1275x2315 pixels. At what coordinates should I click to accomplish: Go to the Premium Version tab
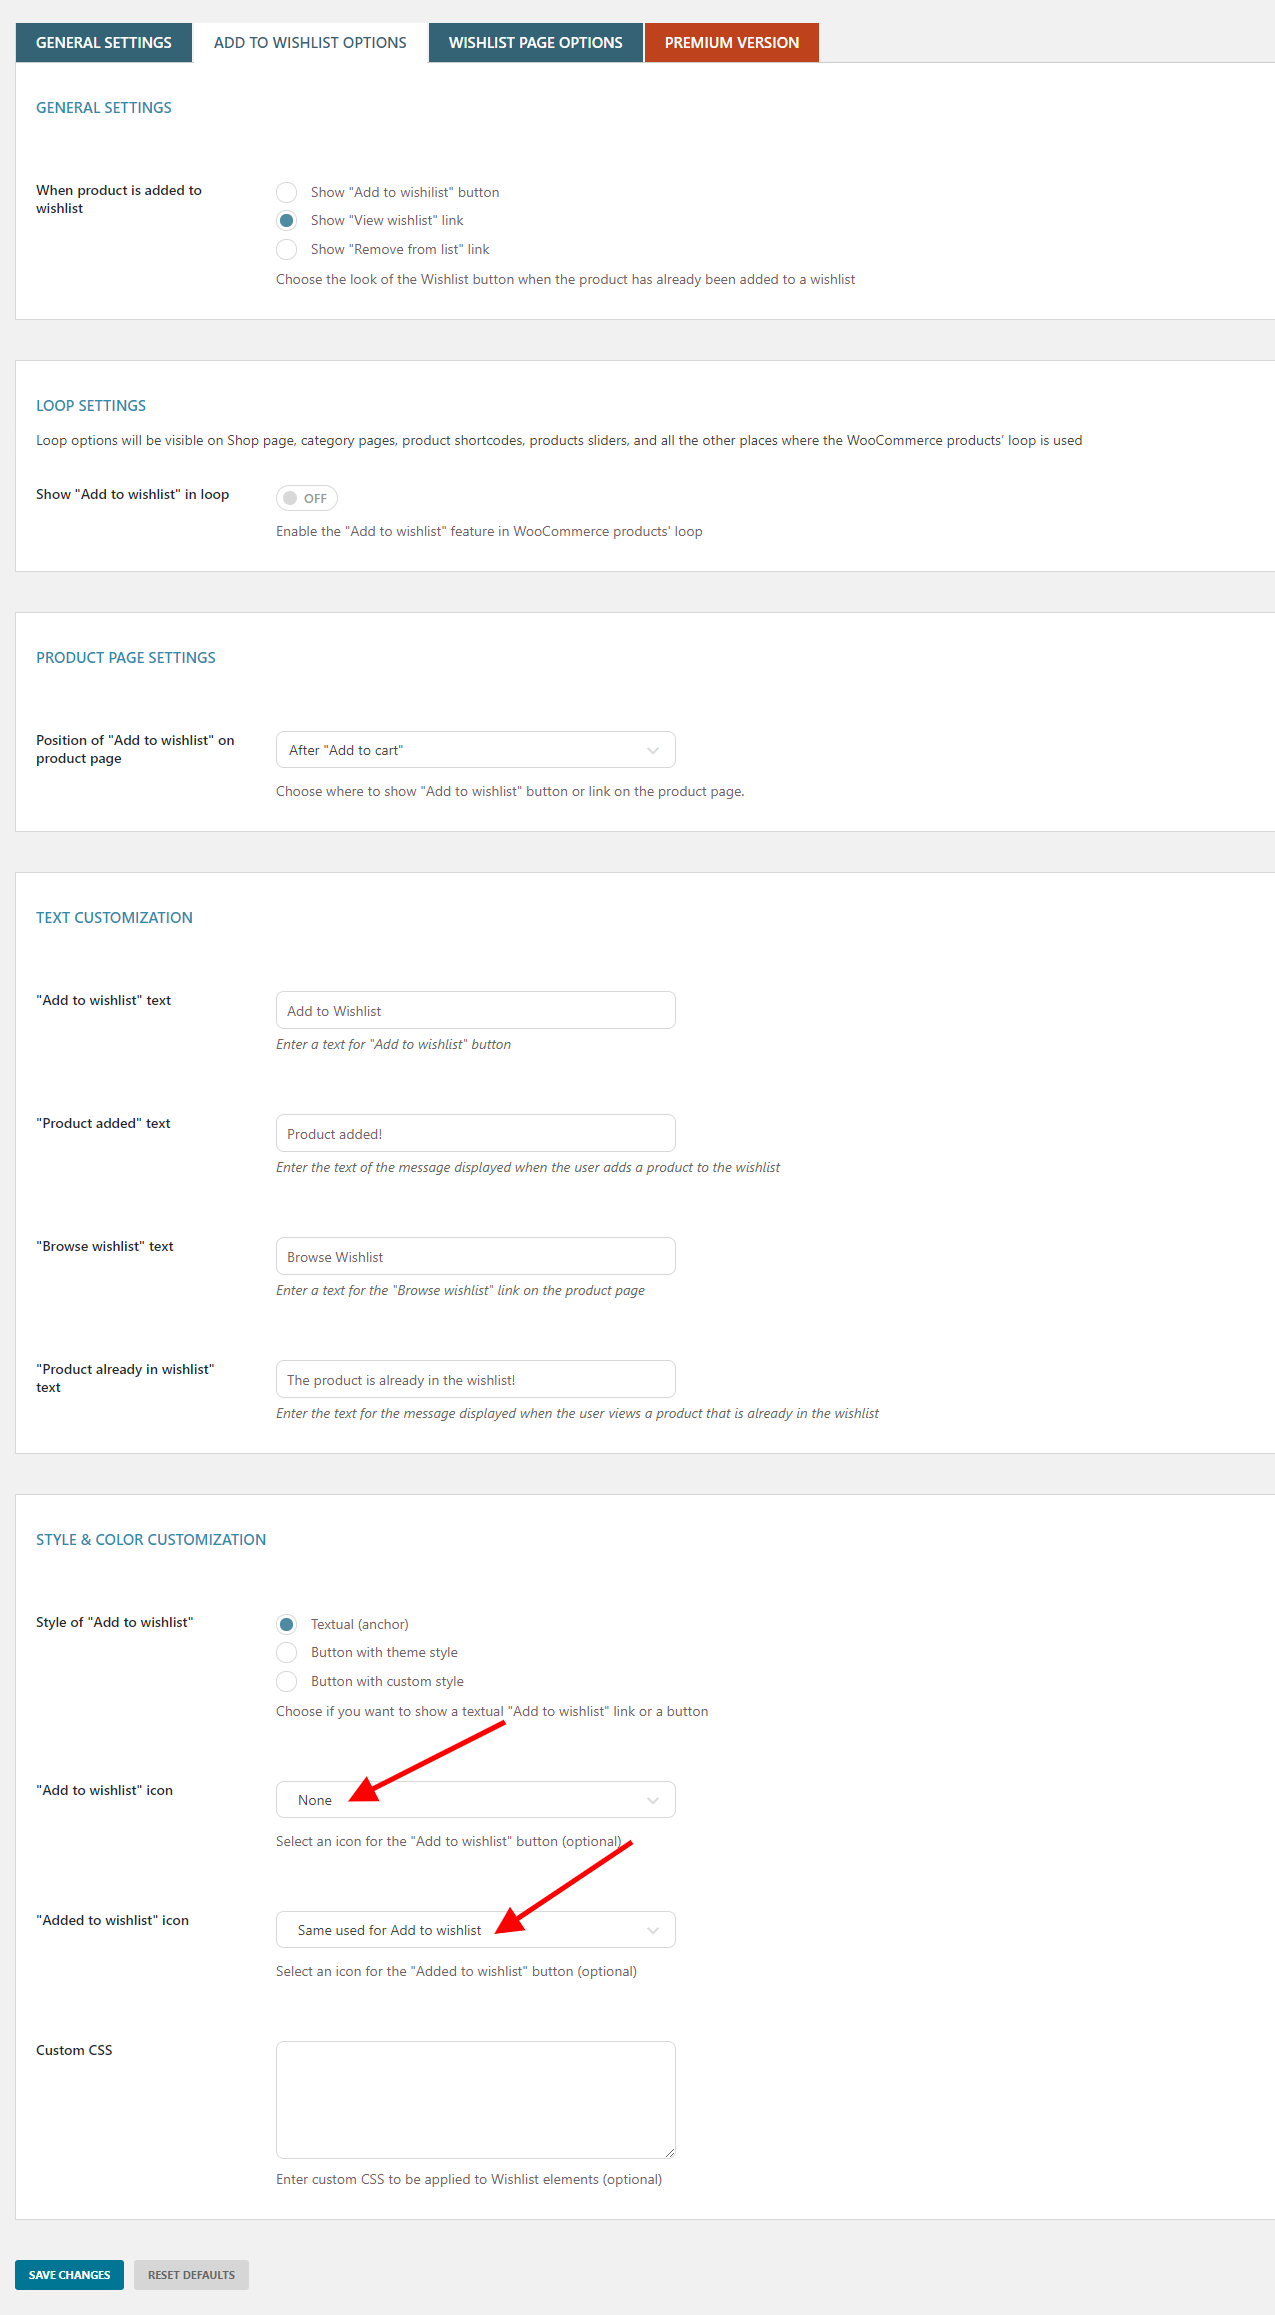click(731, 42)
